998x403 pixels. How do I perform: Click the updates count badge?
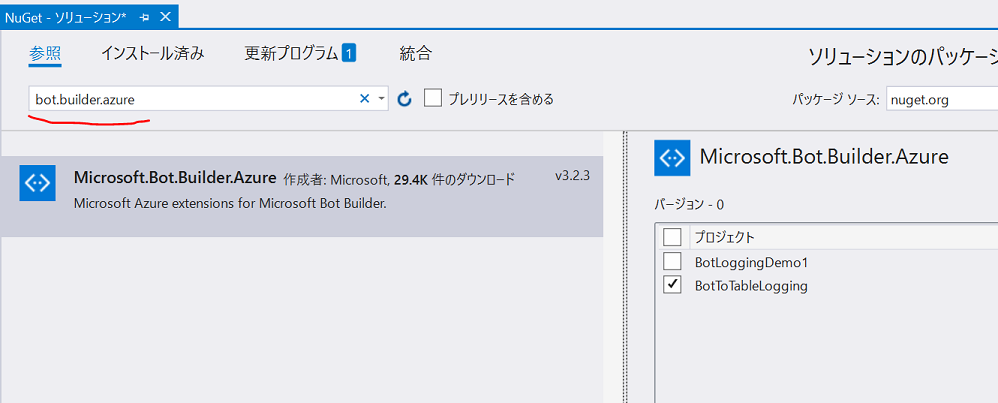(x=349, y=53)
